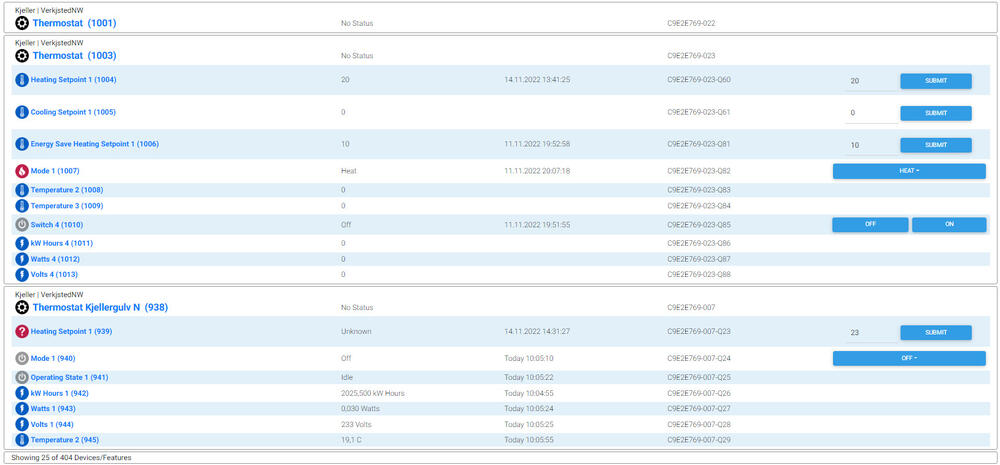Screen dimensions: 1000x465
Task: Open the HEAT mode dropdown for Mode 1 (1007)
Action: coord(908,171)
